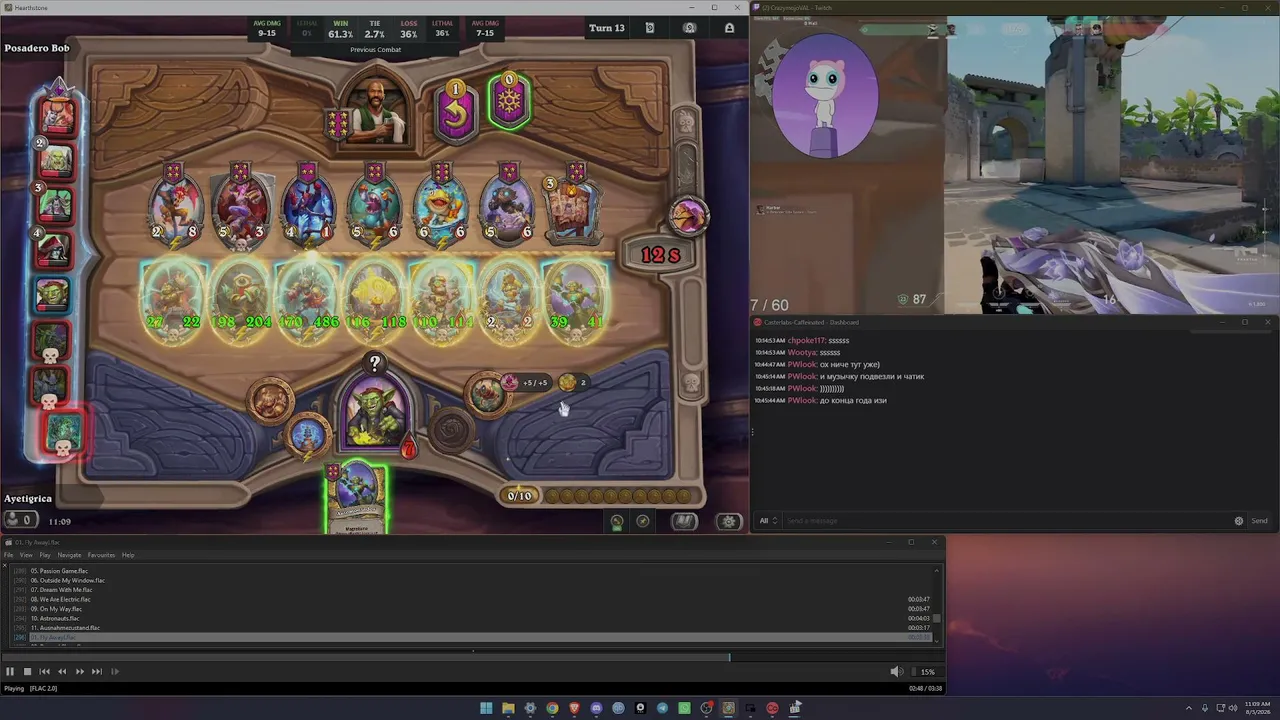This screenshot has width=1280, height=720.
Task: Skip to next track in music player
Action: click(x=97, y=672)
